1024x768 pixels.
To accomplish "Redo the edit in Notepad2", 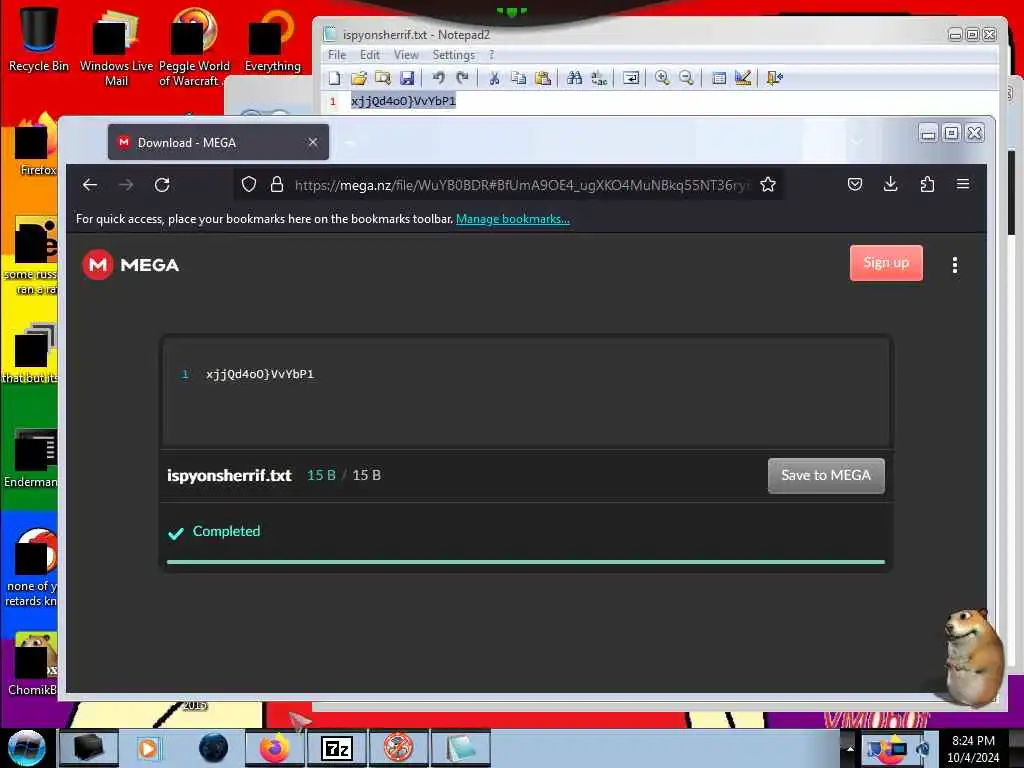I will coord(462,78).
